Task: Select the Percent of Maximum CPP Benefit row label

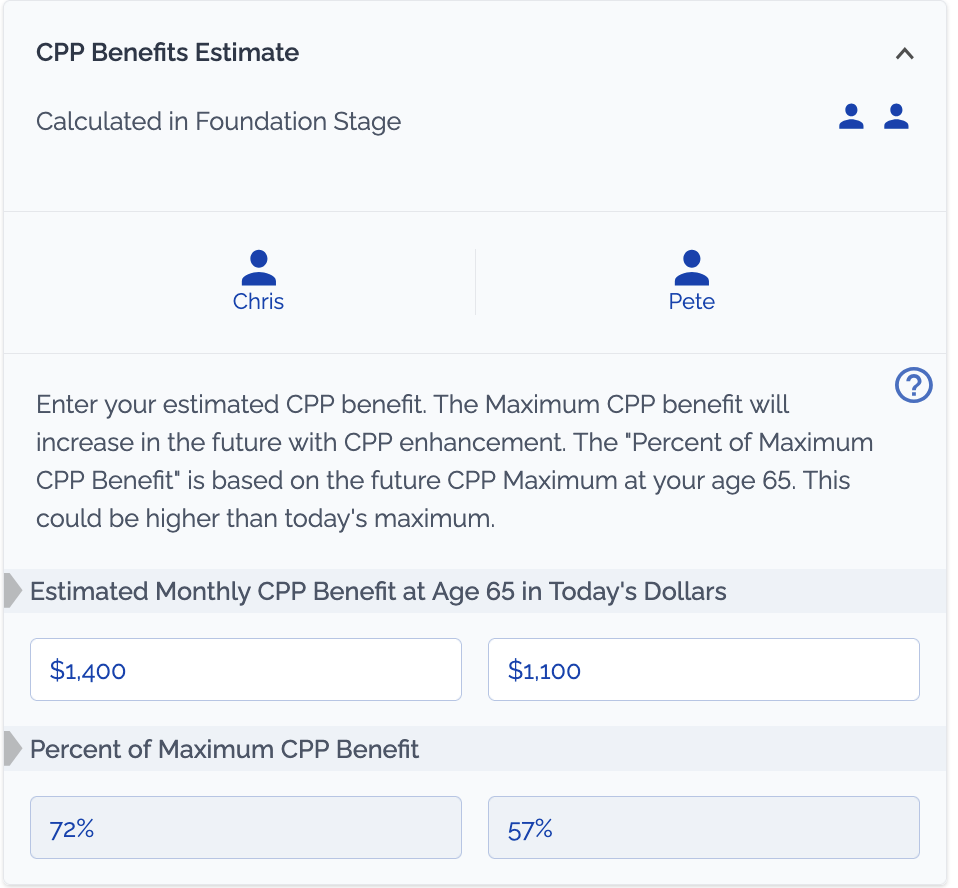Action: tap(225, 749)
